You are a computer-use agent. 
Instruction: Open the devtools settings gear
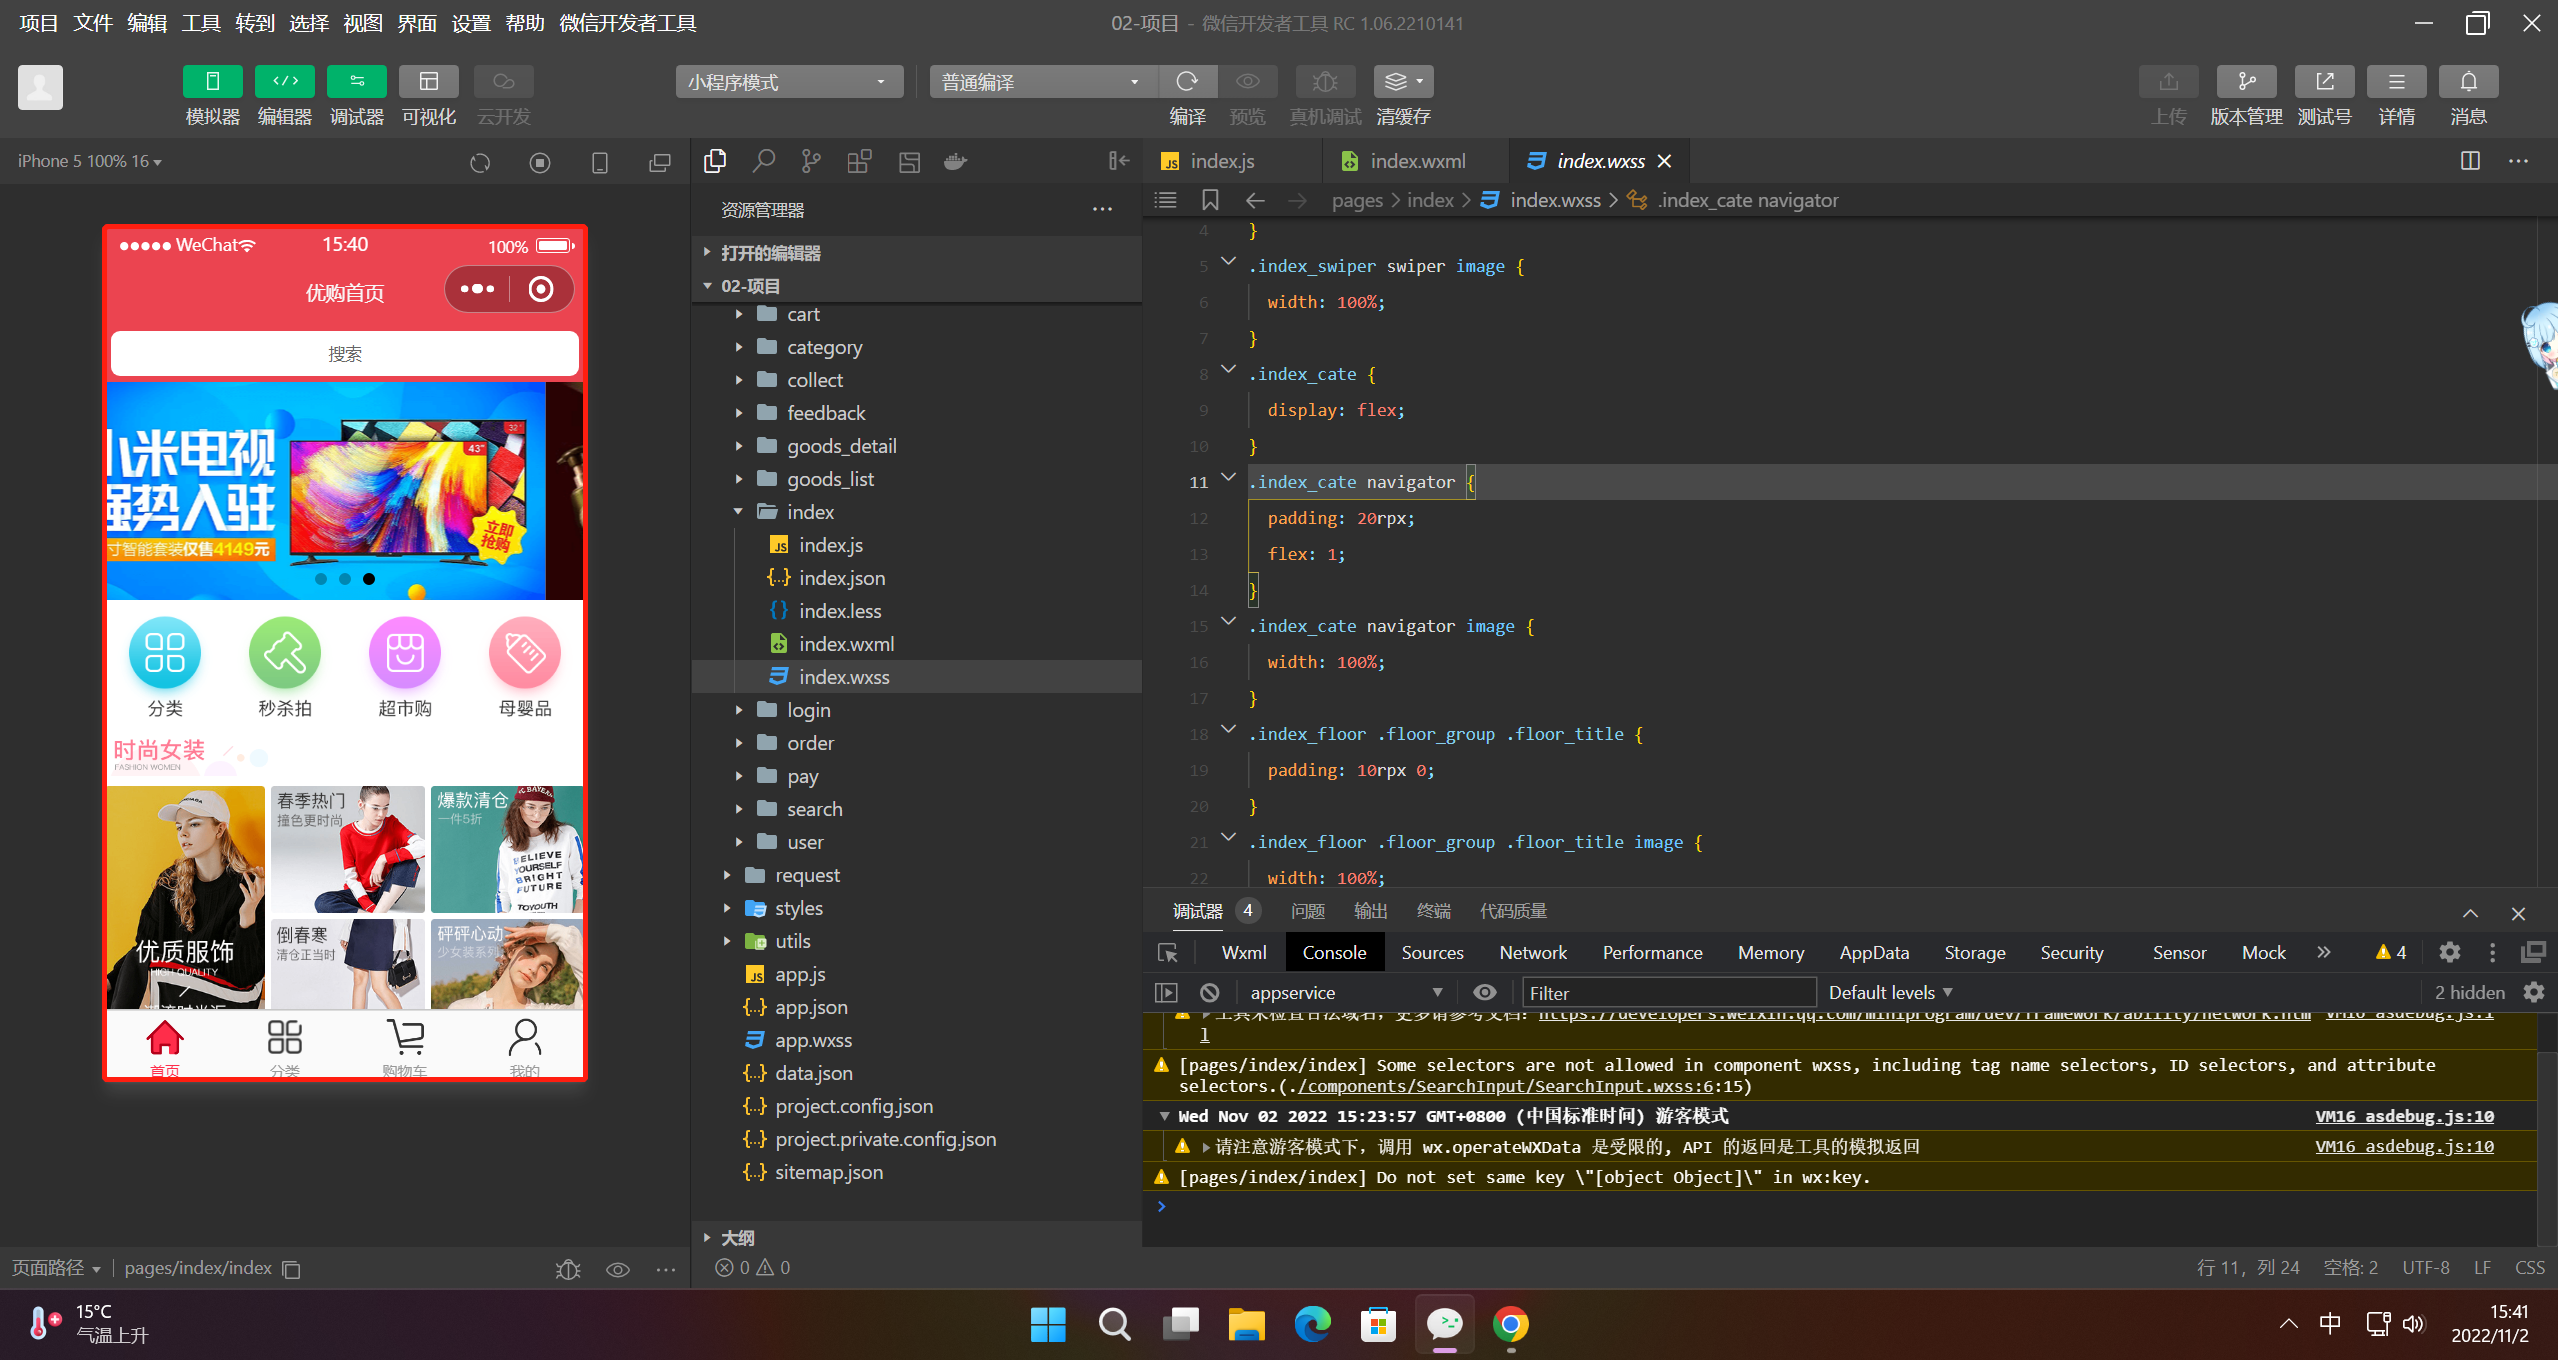tap(2449, 953)
